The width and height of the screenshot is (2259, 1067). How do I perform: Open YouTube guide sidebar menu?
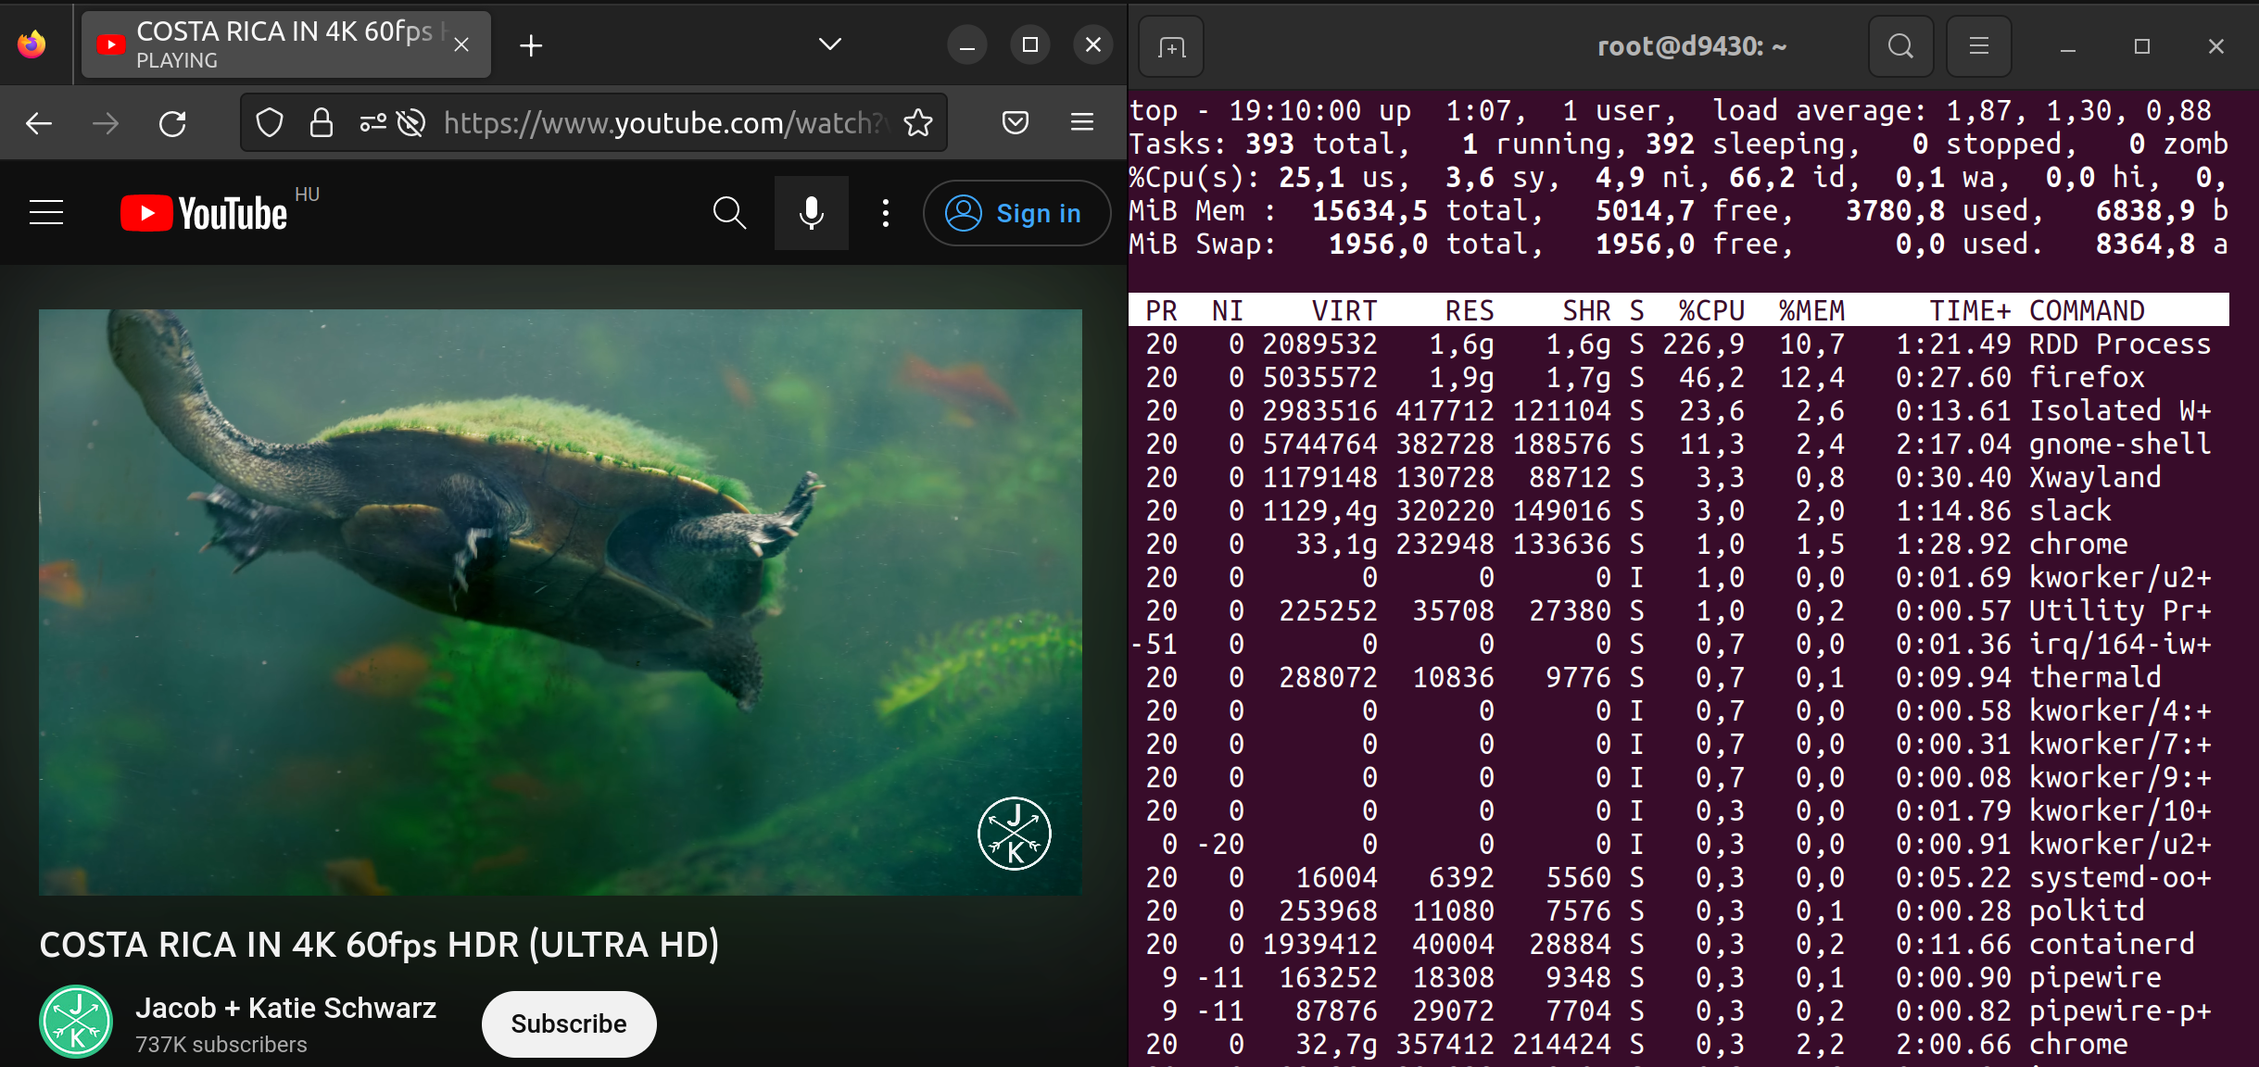coord(46,213)
